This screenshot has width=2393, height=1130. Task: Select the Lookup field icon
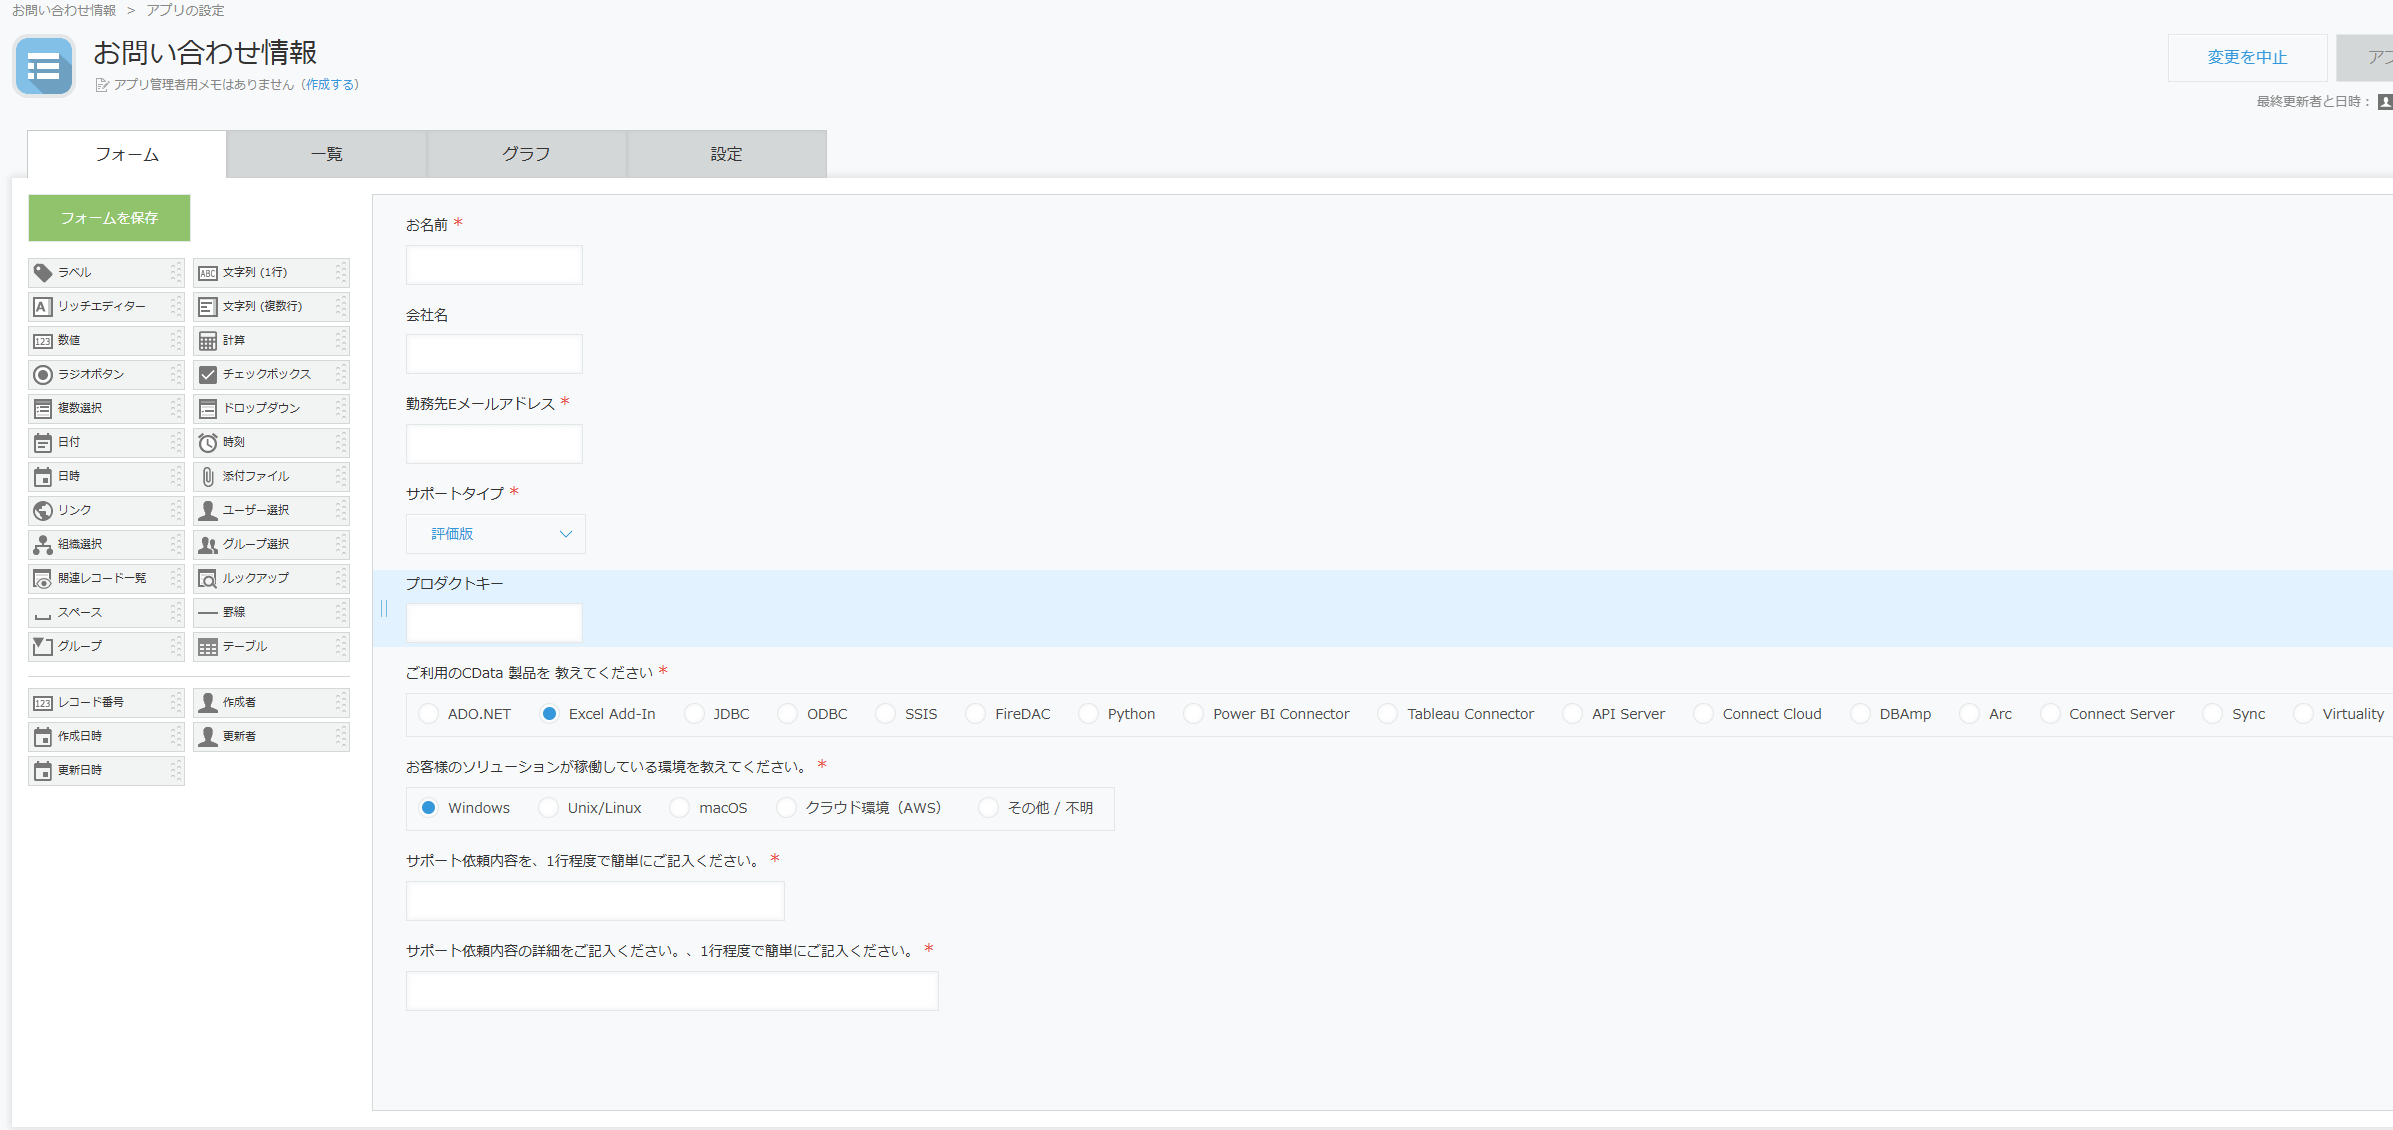pyautogui.click(x=208, y=578)
